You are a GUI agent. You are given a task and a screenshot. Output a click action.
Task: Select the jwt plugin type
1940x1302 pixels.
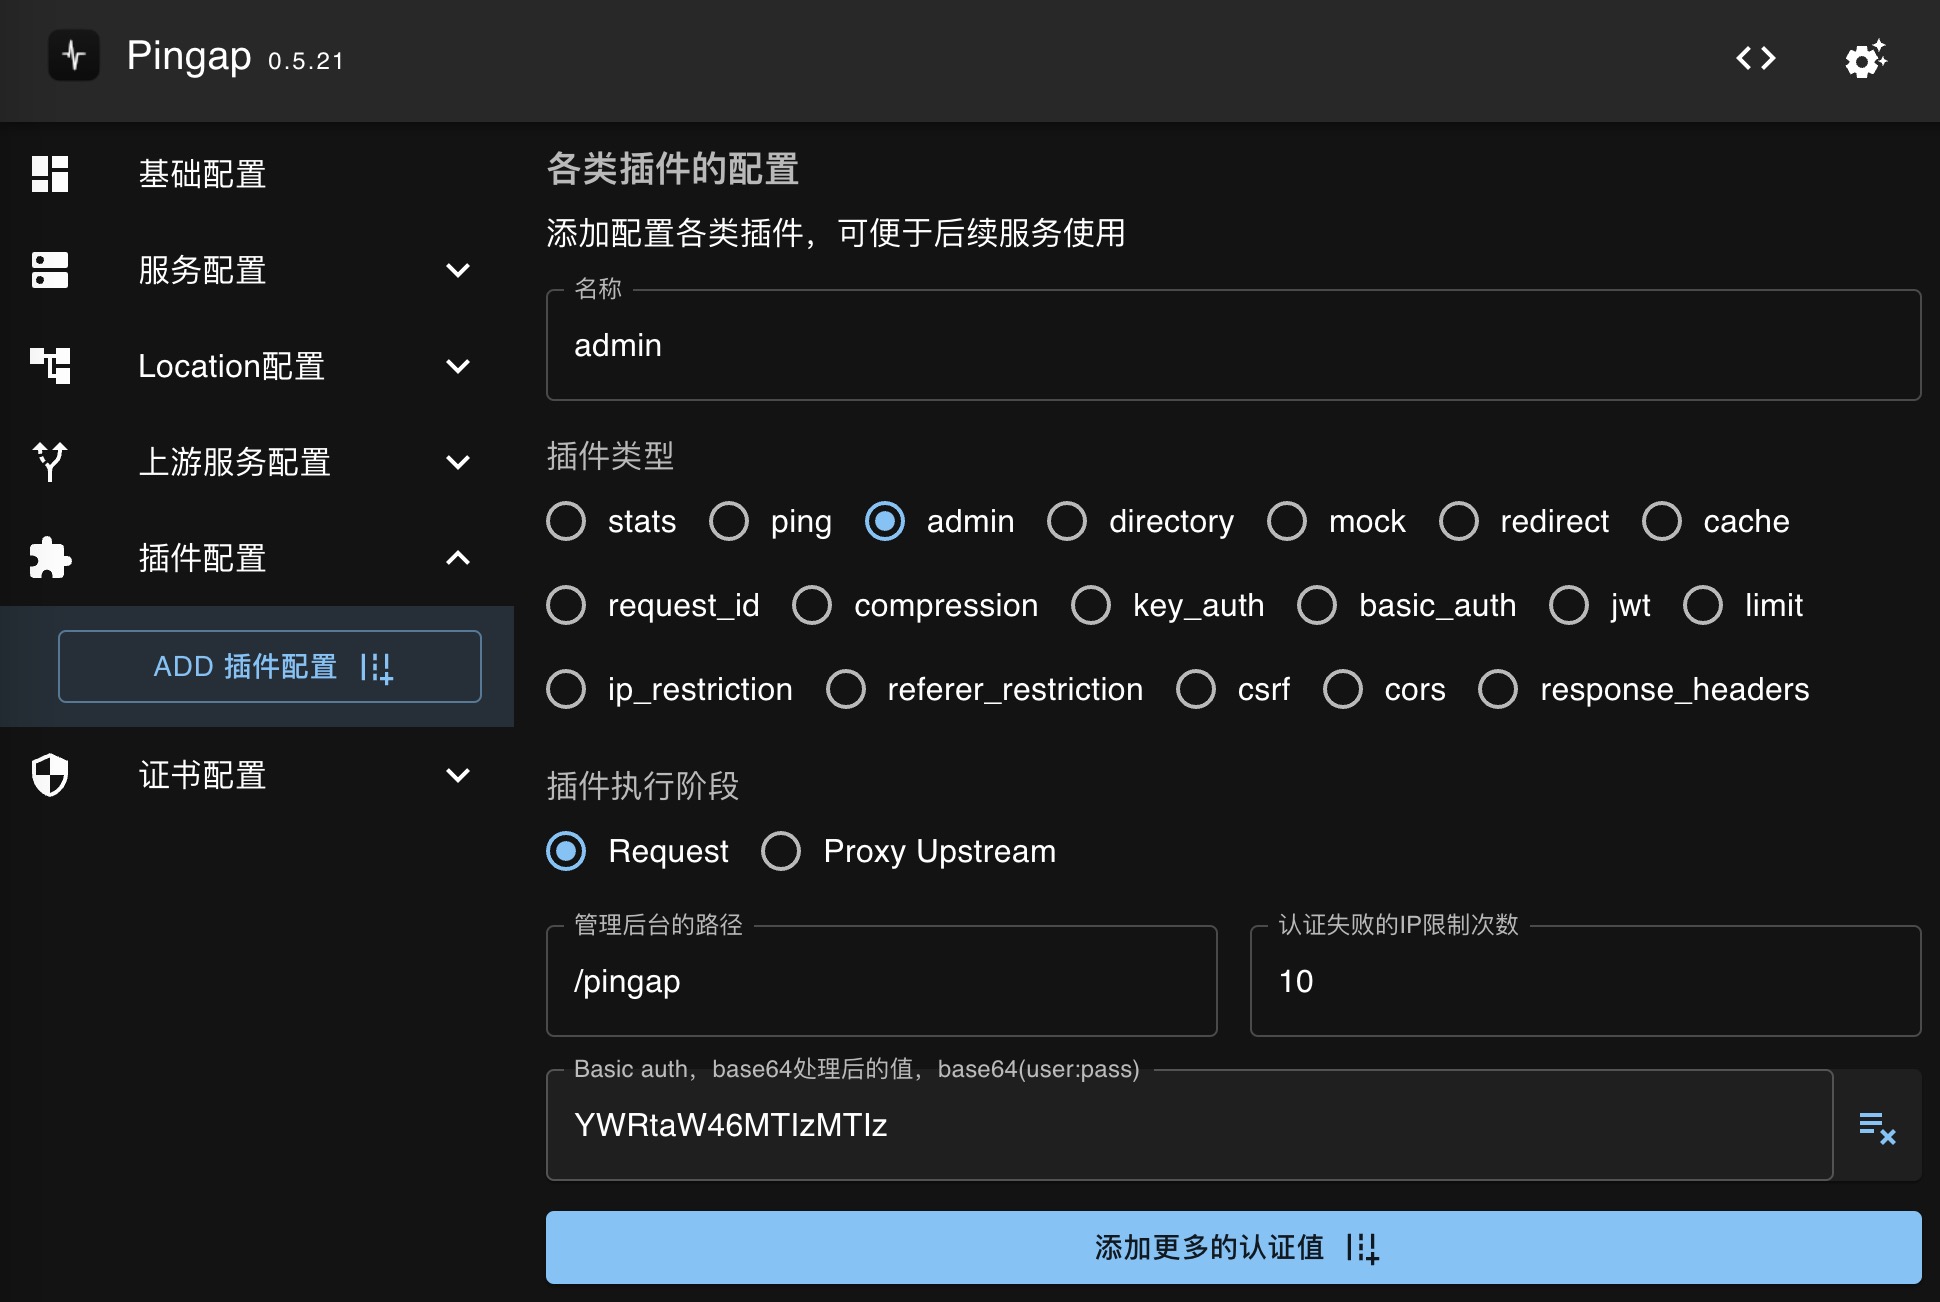pyautogui.click(x=1569, y=605)
